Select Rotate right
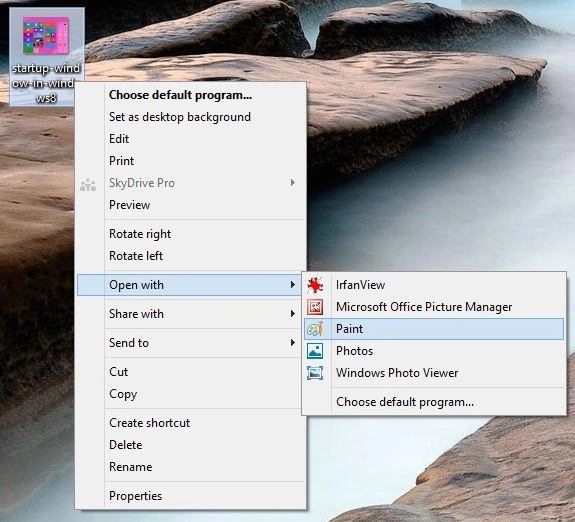 pos(190,234)
